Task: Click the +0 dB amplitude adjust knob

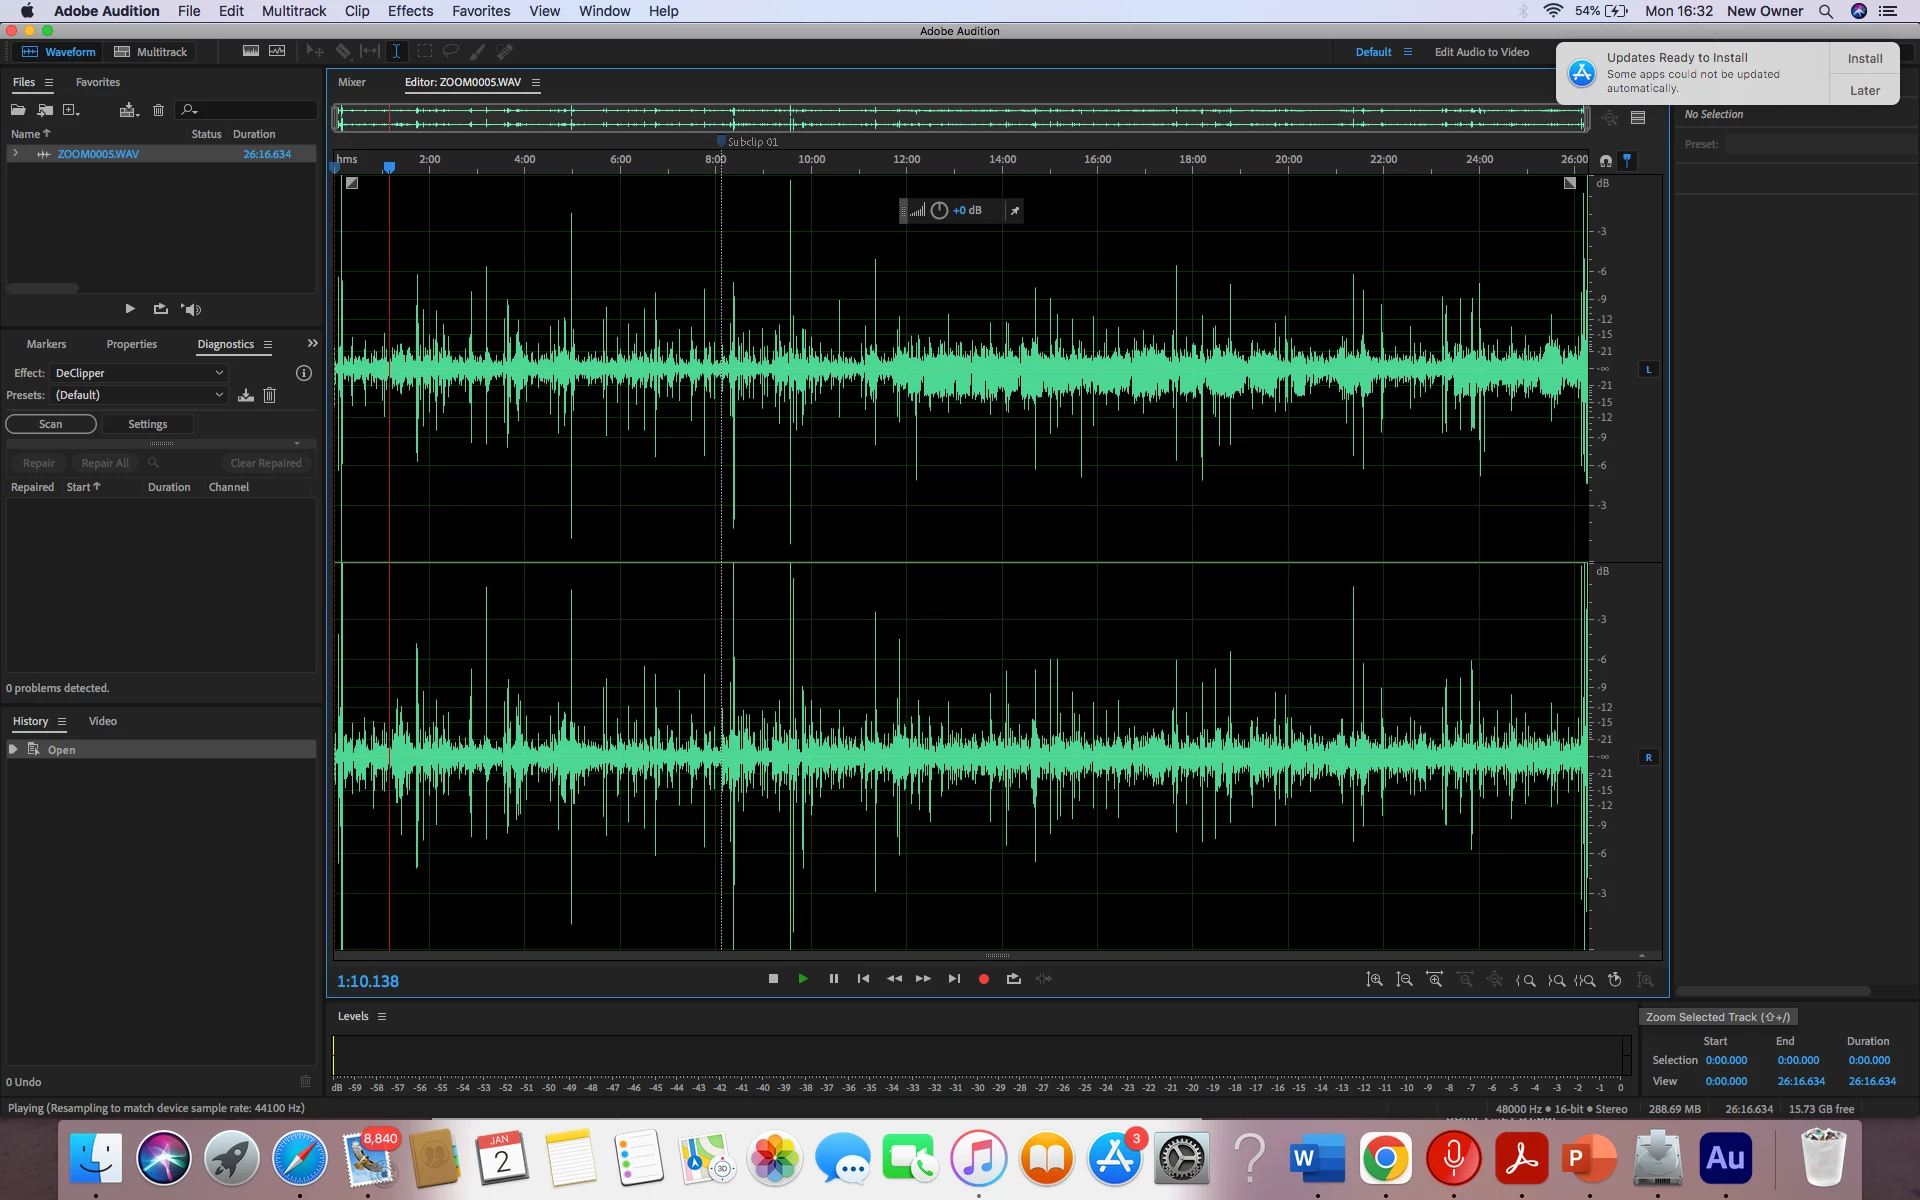Action: [939, 210]
